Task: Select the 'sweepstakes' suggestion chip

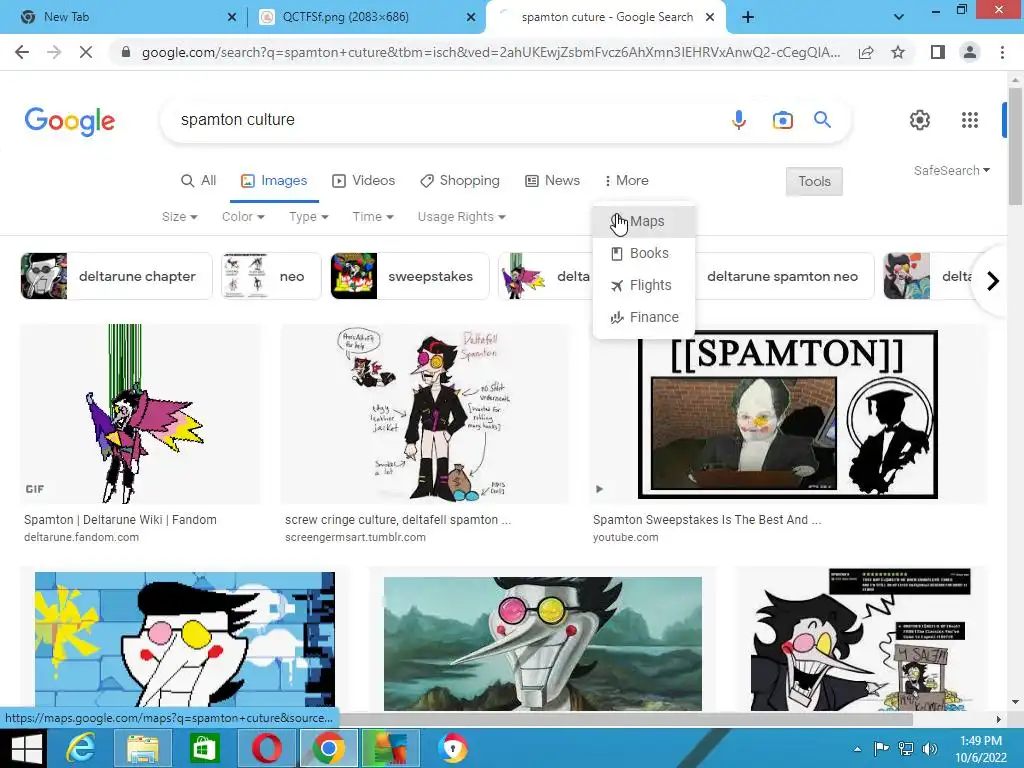Action: 409,276
